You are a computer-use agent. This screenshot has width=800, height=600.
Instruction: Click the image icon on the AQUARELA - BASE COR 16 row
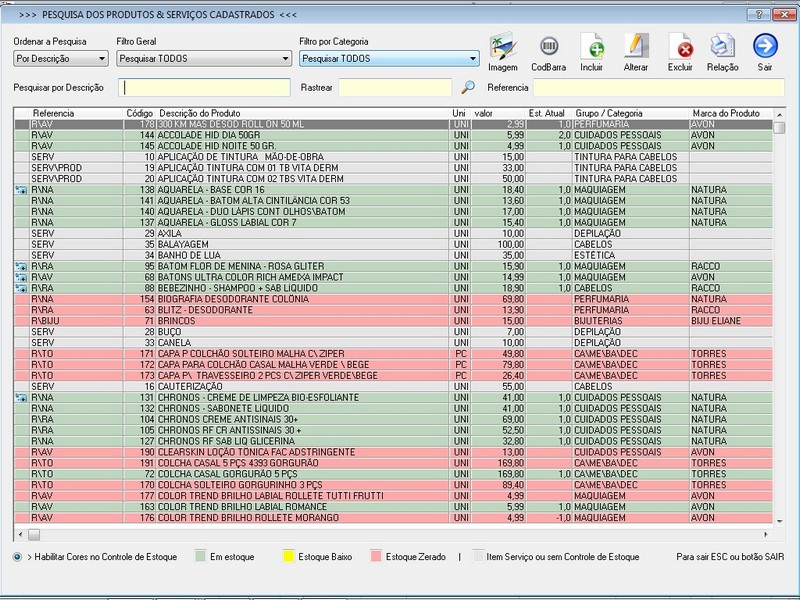tap(21, 190)
